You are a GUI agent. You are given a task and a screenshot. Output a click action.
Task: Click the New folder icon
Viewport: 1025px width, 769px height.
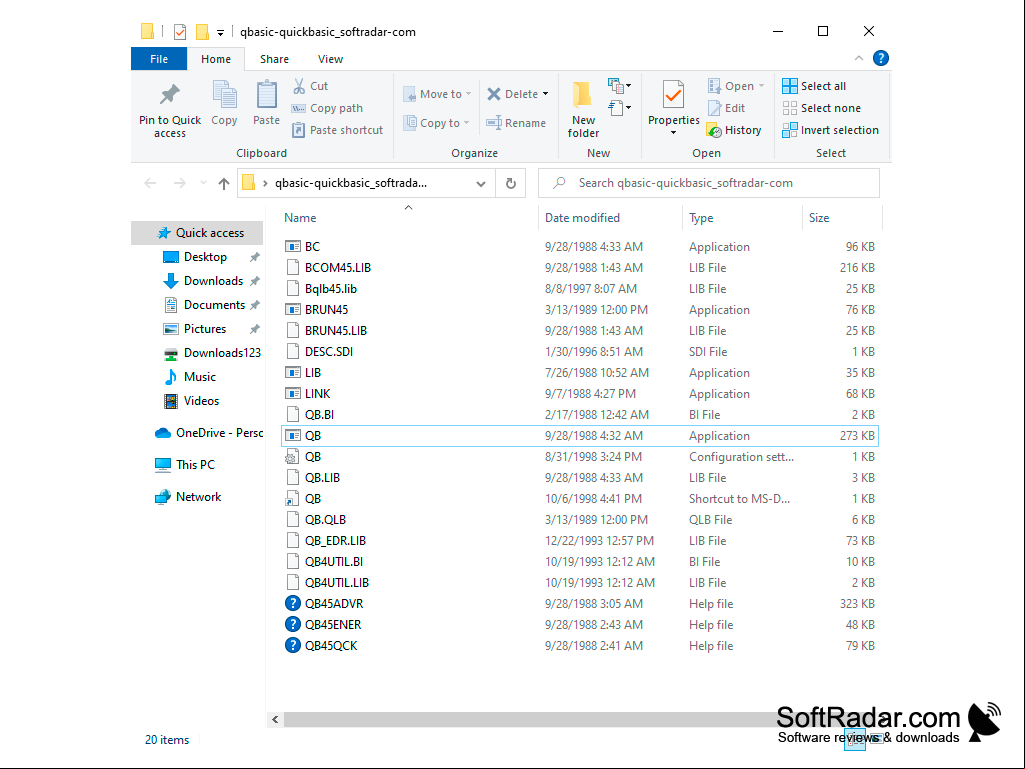pos(582,95)
